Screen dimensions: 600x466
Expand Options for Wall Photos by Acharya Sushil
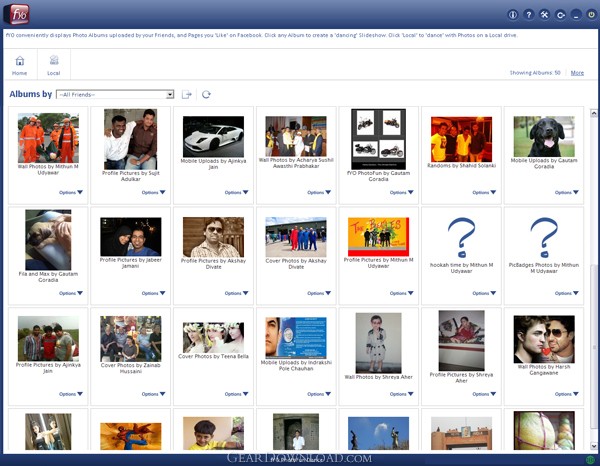pyautogui.click(x=319, y=192)
